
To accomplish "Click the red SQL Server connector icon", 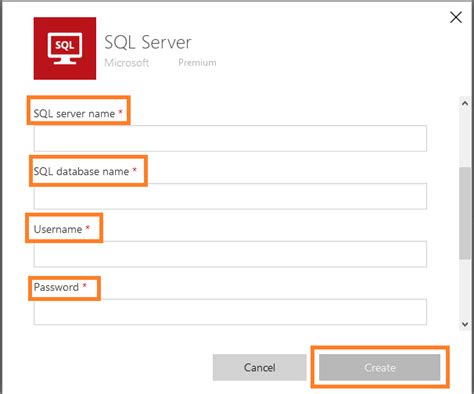I will (65, 48).
